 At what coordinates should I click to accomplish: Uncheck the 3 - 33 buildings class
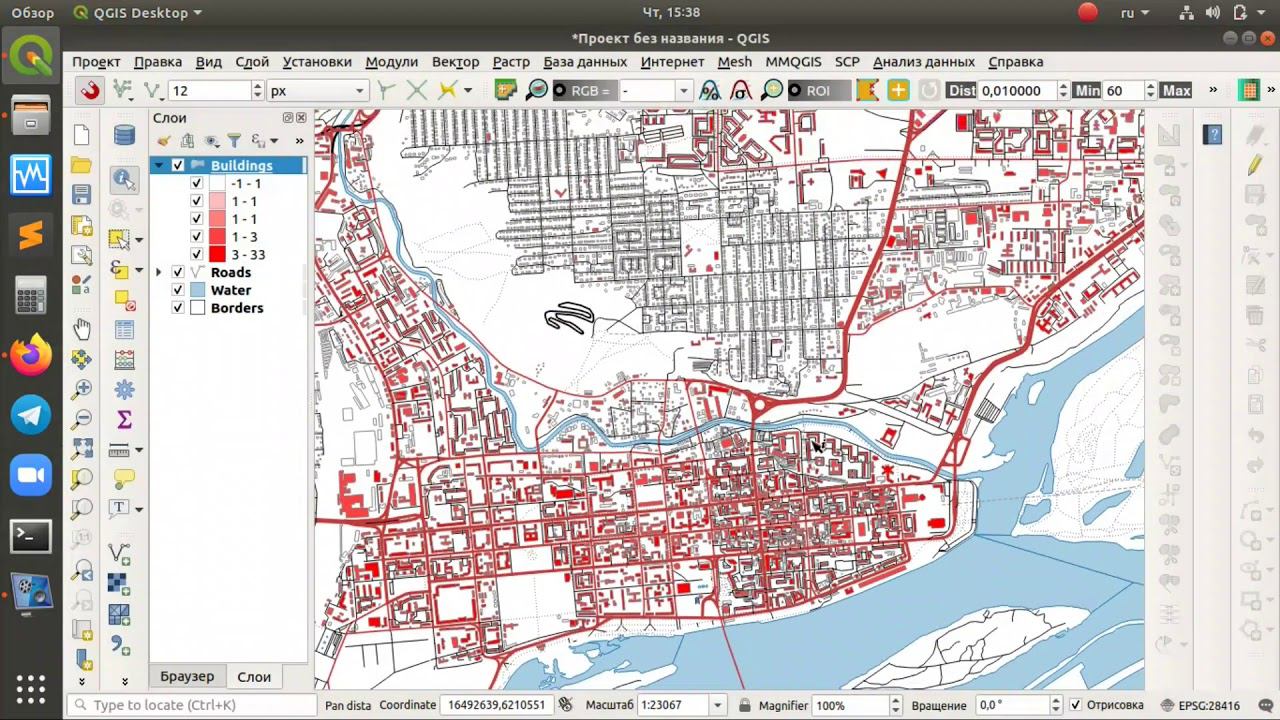(x=196, y=255)
